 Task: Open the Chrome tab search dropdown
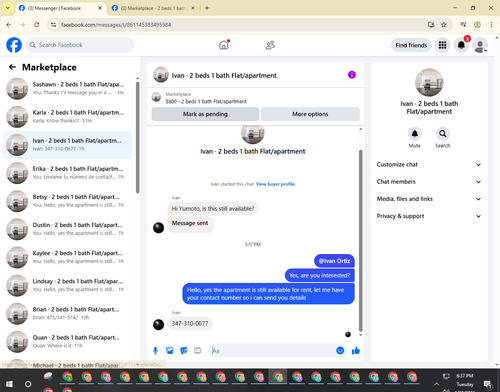point(7,8)
